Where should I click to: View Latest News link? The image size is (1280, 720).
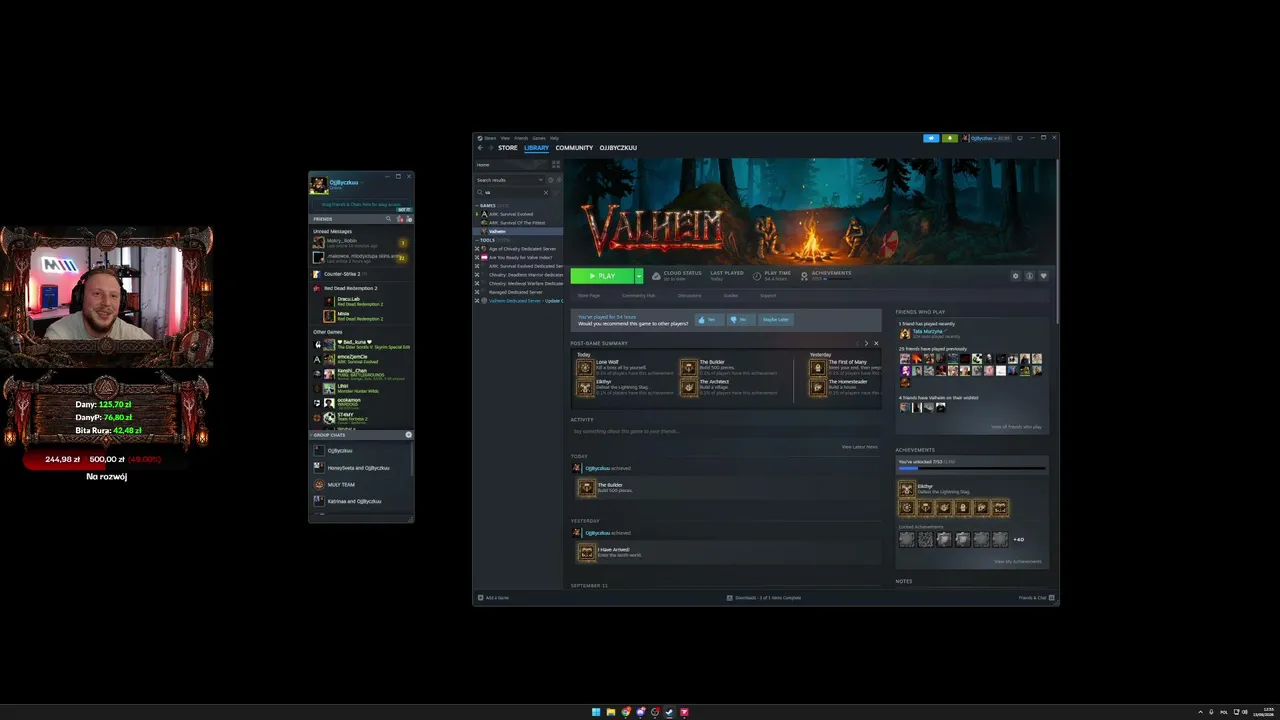pyautogui.click(x=860, y=447)
